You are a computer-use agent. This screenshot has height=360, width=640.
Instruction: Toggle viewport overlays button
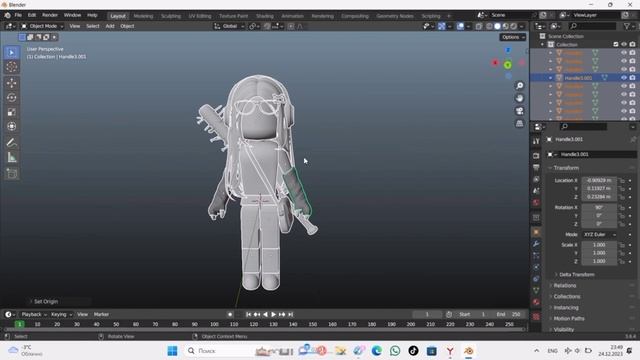tap(460, 26)
